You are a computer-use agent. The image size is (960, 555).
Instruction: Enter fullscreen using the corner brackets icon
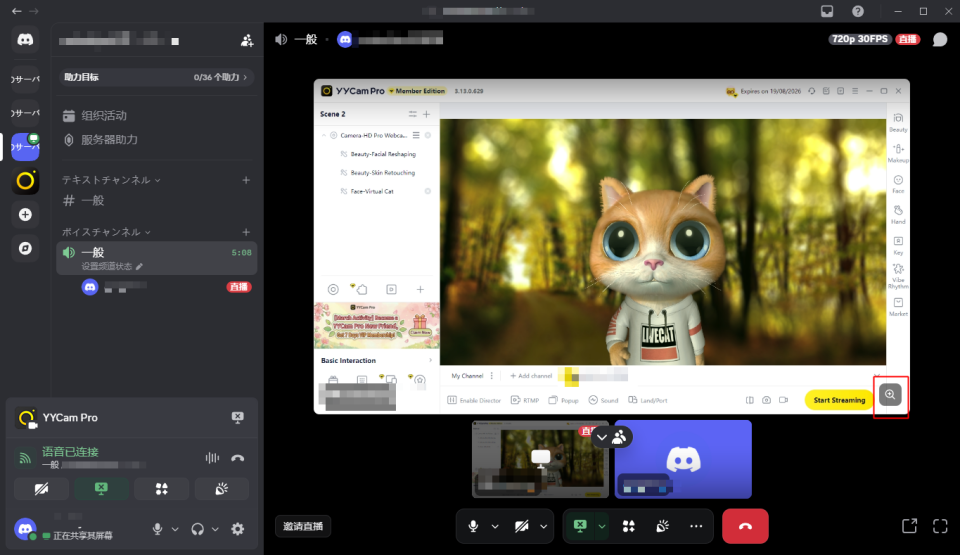click(939, 526)
